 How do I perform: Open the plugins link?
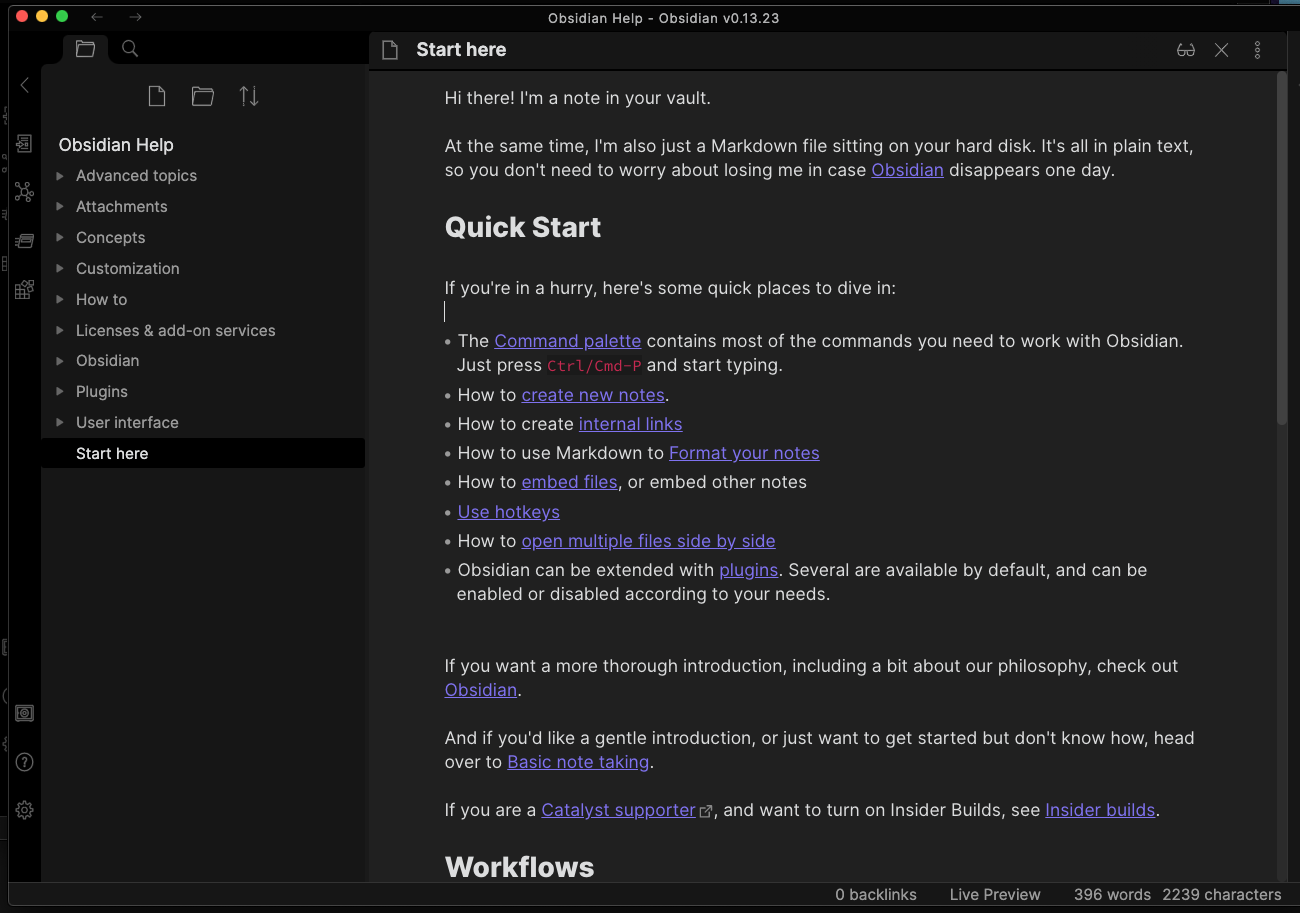pos(748,570)
